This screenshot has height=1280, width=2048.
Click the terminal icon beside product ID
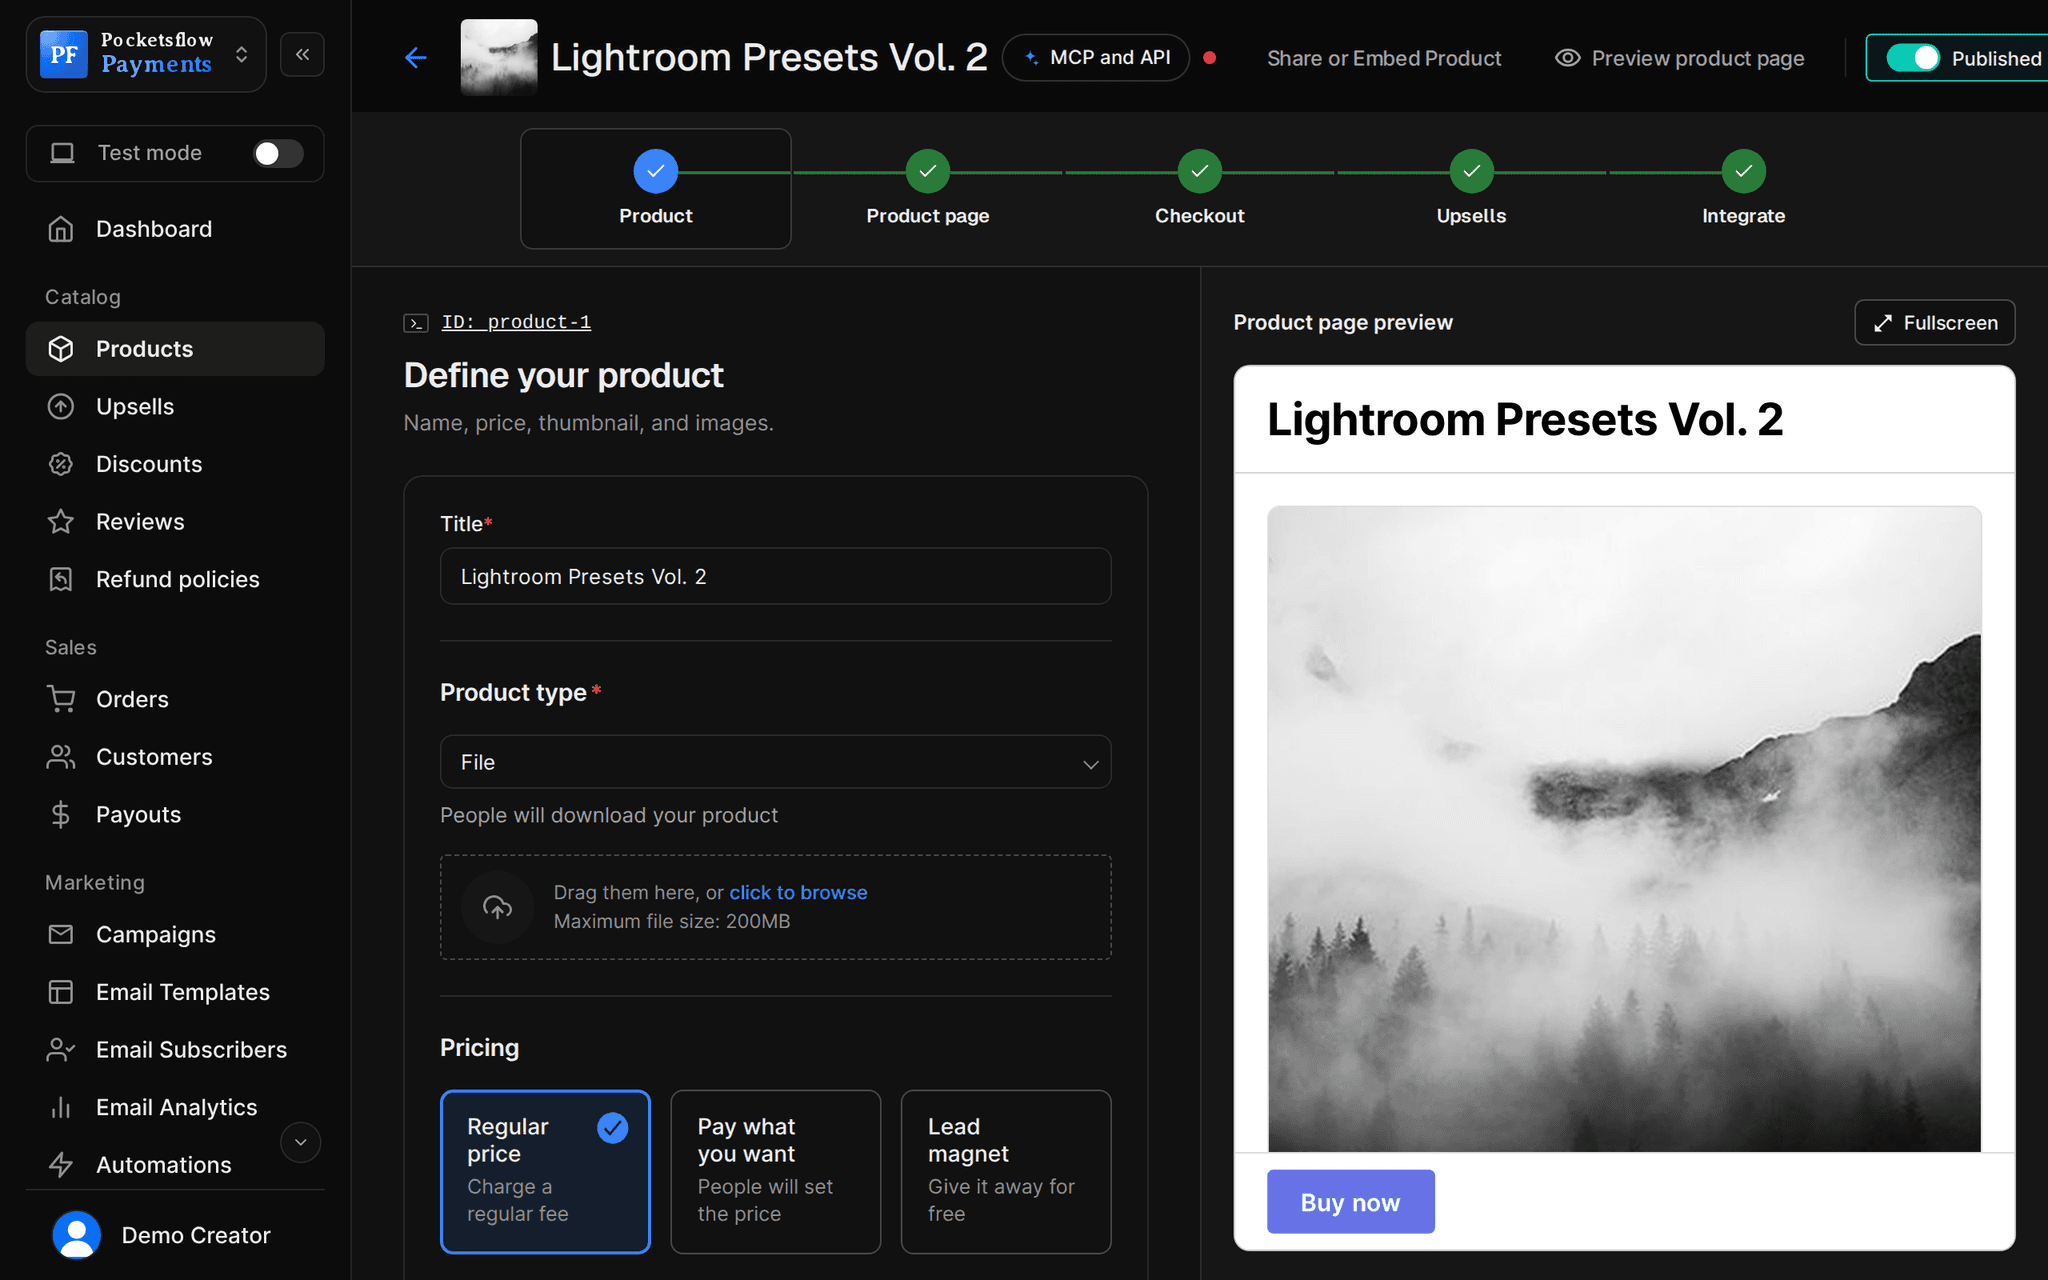coord(416,323)
